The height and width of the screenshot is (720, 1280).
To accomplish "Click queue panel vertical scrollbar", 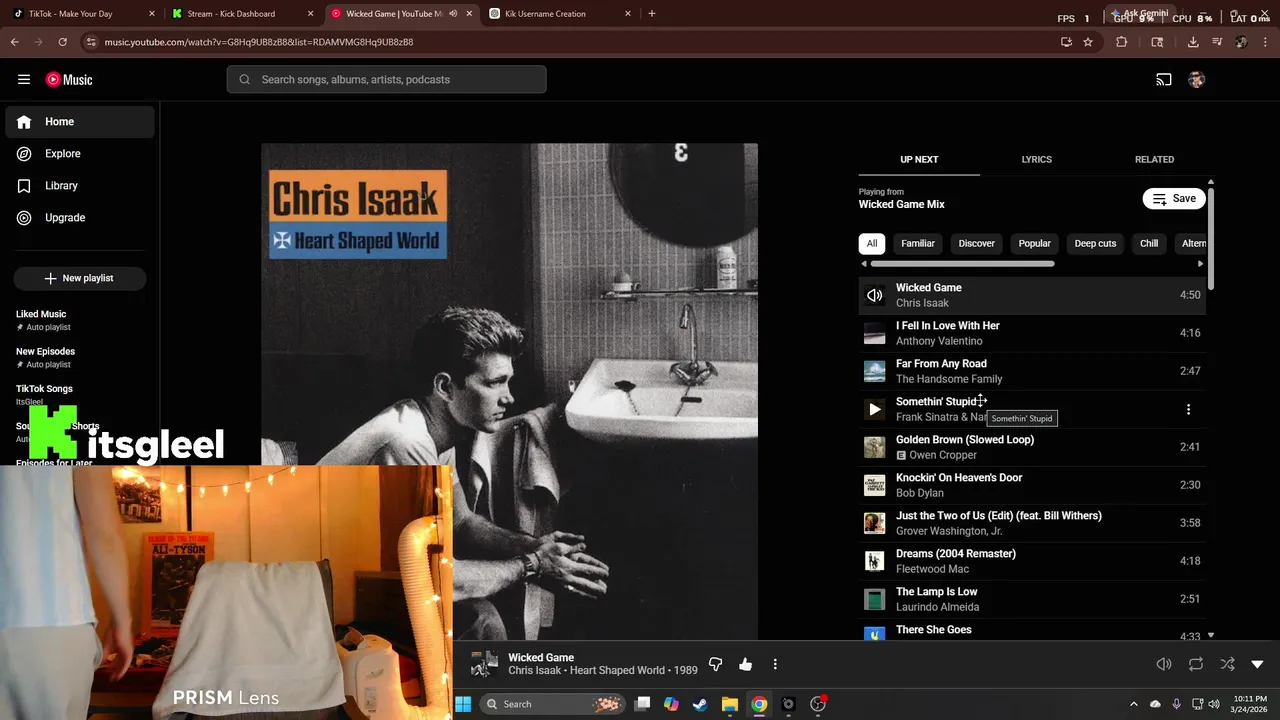I will (1211, 238).
